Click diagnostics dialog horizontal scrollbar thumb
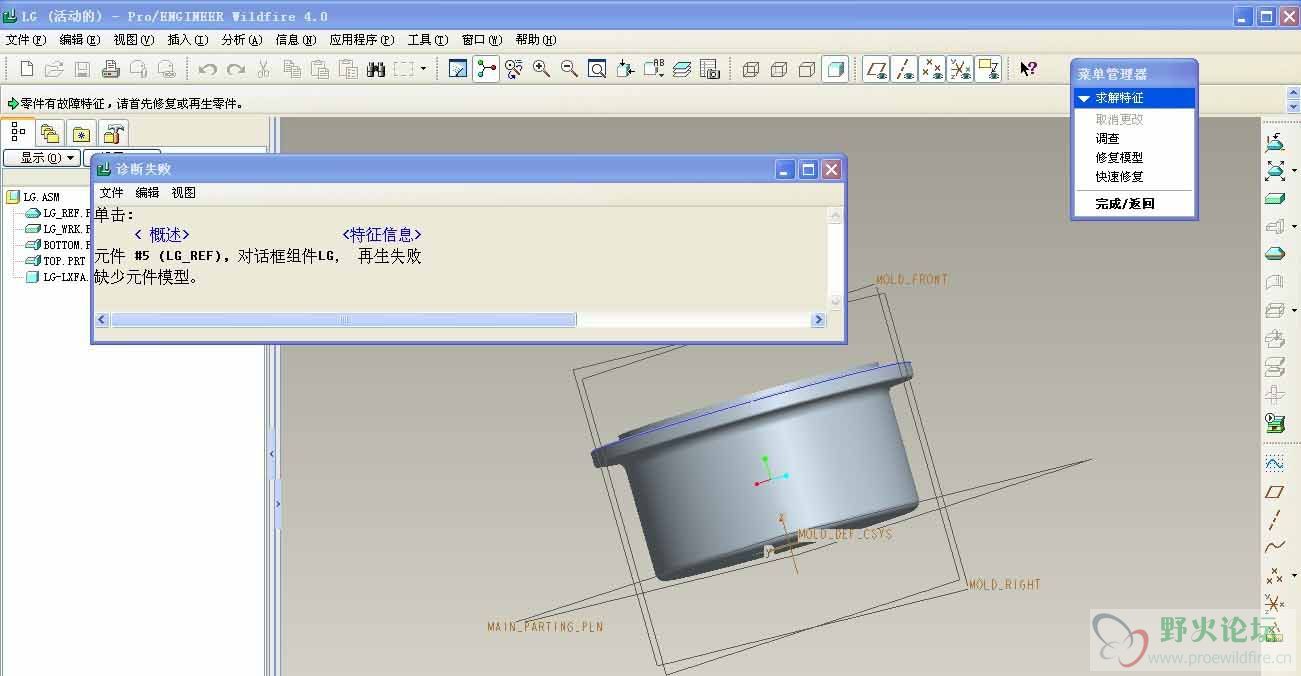This screenshot has width=1301, height=676. [344, 320]
